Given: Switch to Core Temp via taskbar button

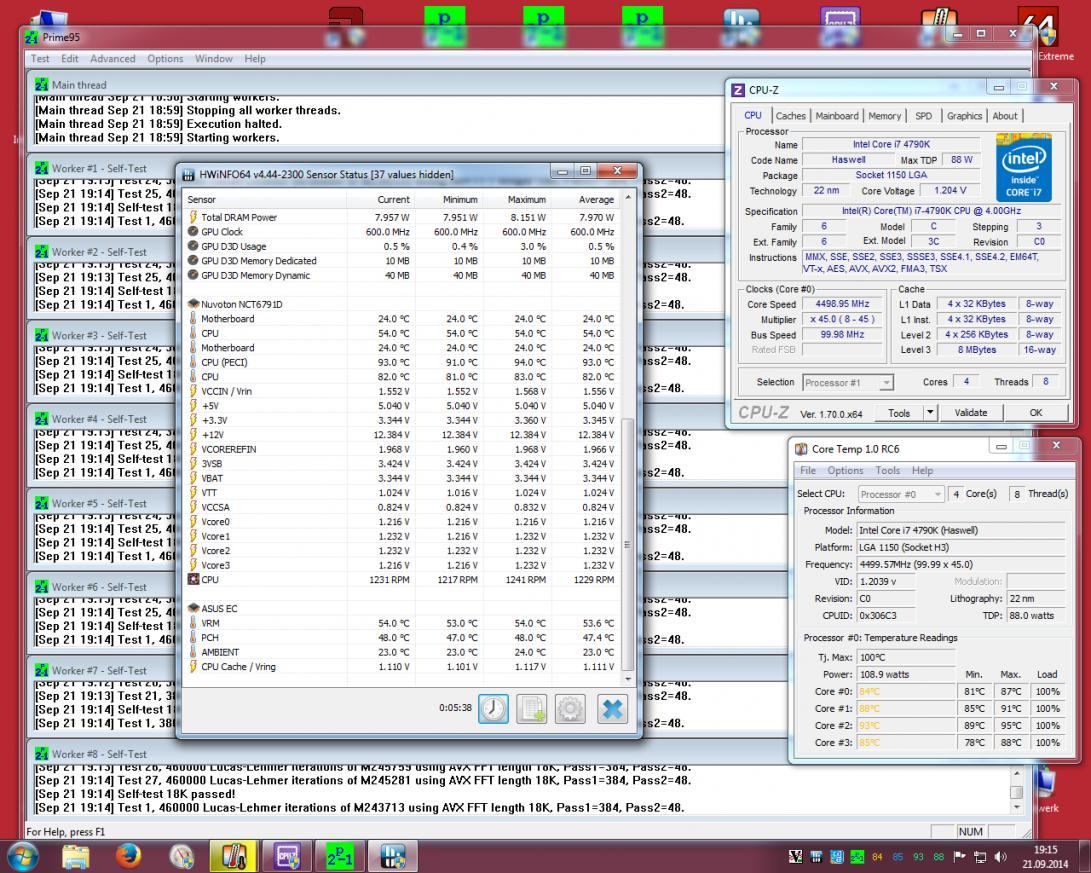Looking at the screenshot, I should 233,856.
